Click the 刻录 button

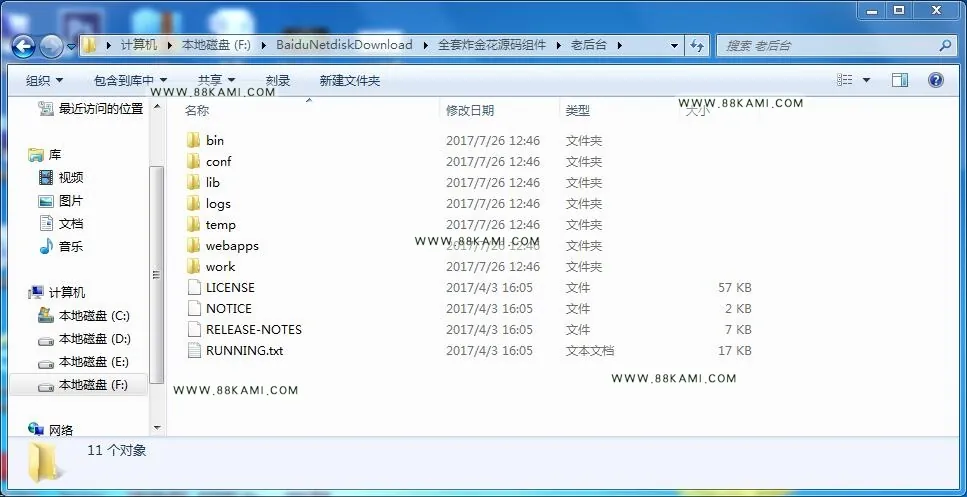(x=278, y=80)
